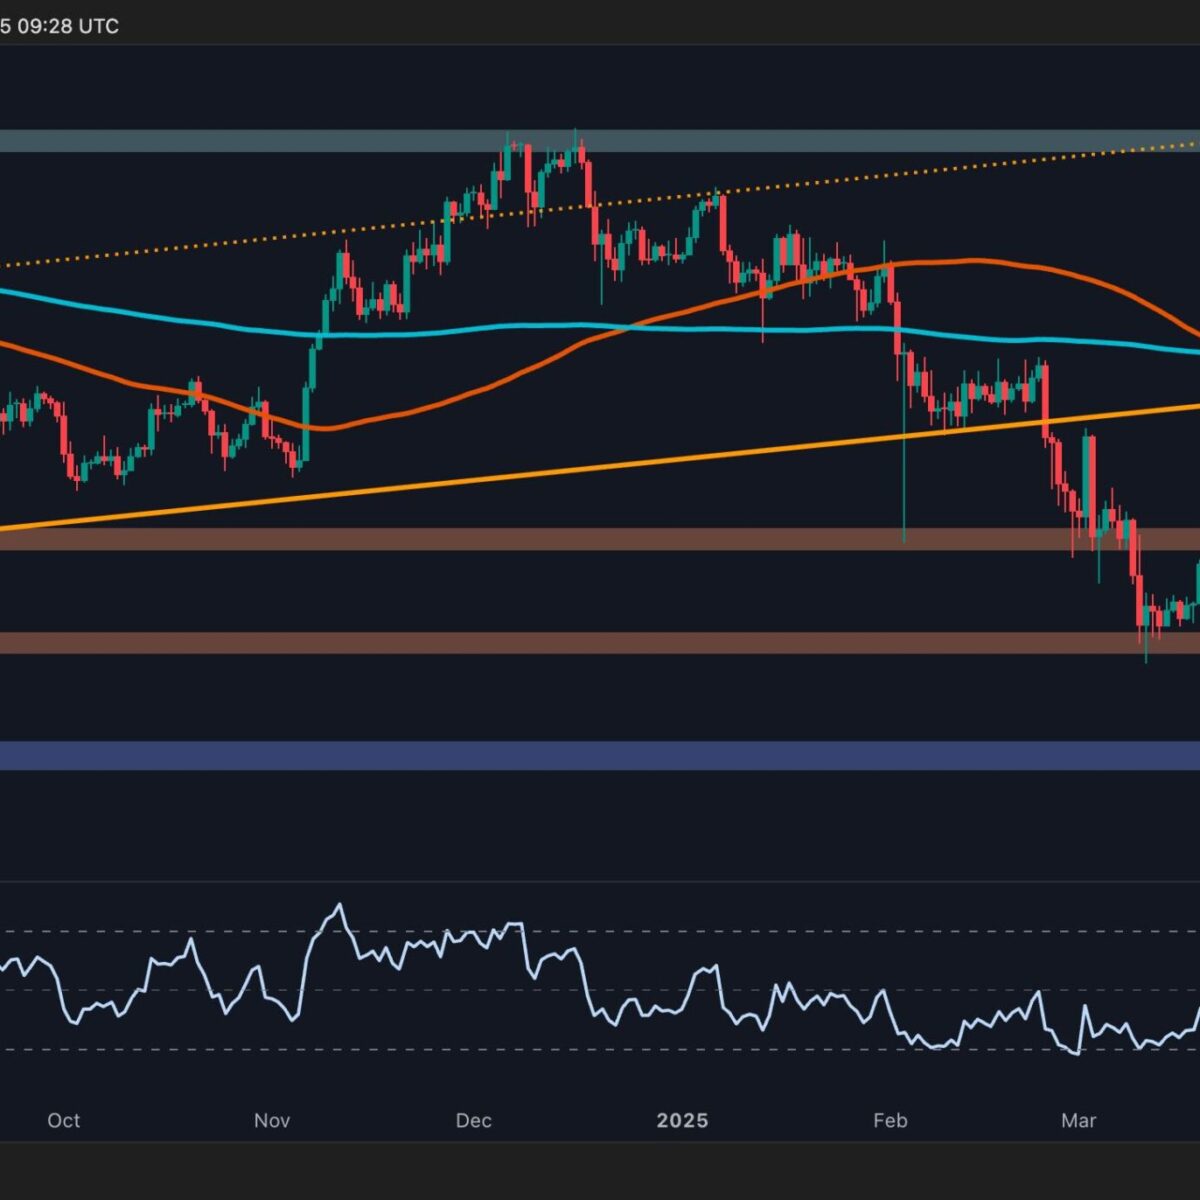The height and width of the screenshot is (1200, 1200).
Task: Click the "Mar" time axis label
Action: click(1078, 1120)
